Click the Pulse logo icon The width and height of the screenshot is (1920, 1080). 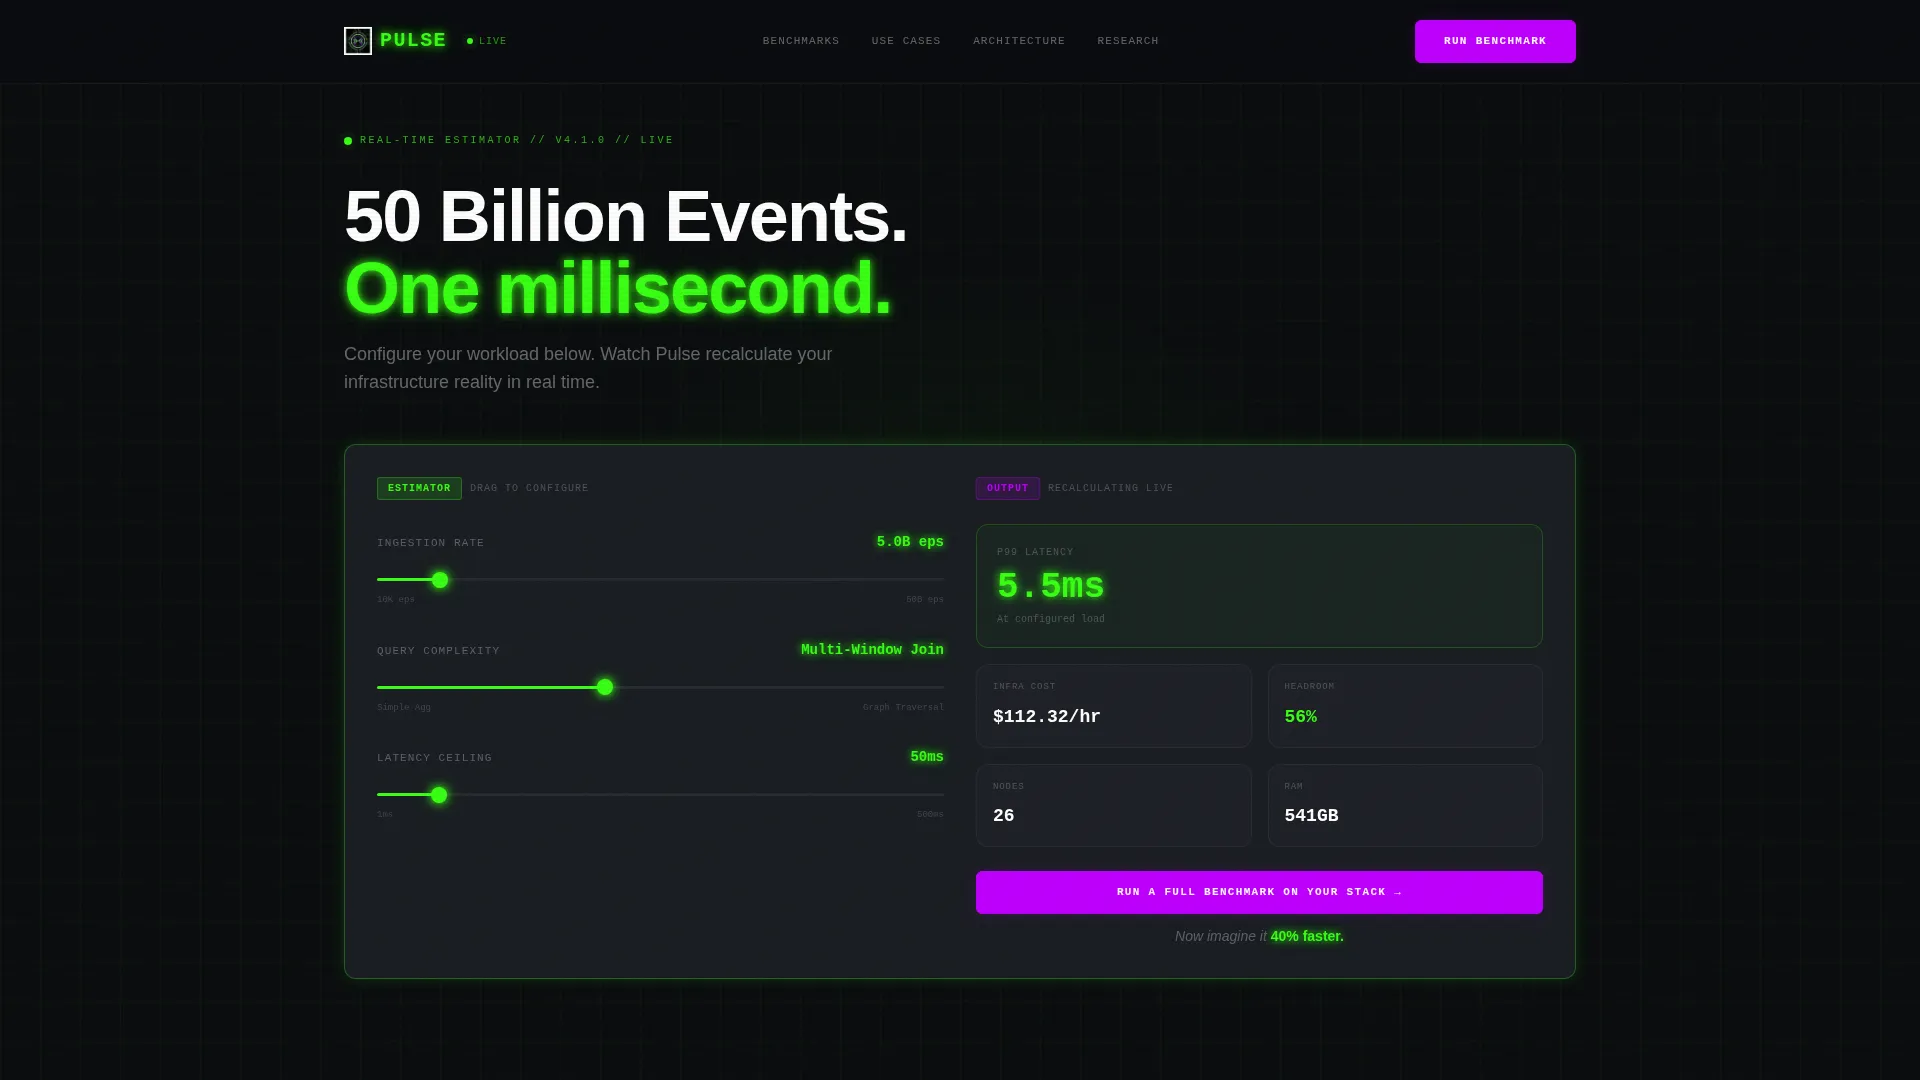[358, 41]
